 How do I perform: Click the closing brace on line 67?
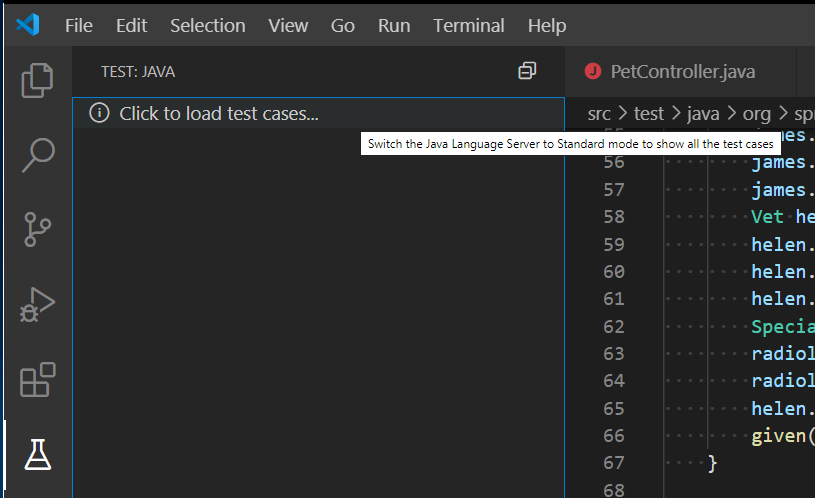[x=713, y=463]
